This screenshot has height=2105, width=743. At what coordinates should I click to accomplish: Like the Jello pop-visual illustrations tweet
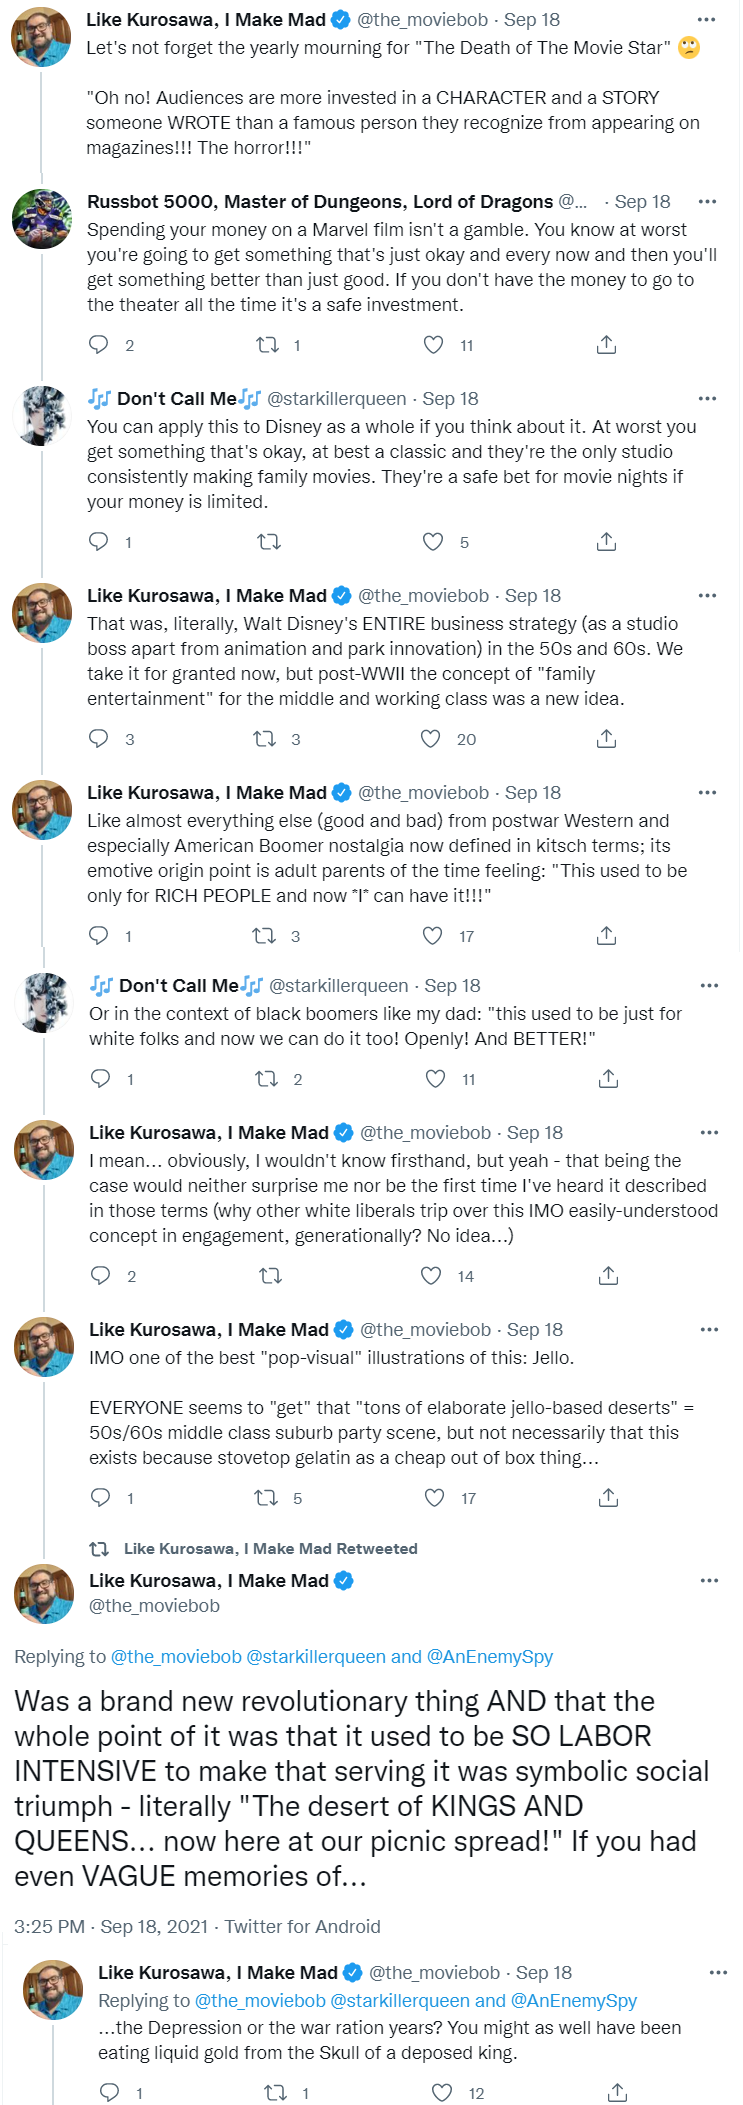pyautogui.click(x=435, y=1498)
